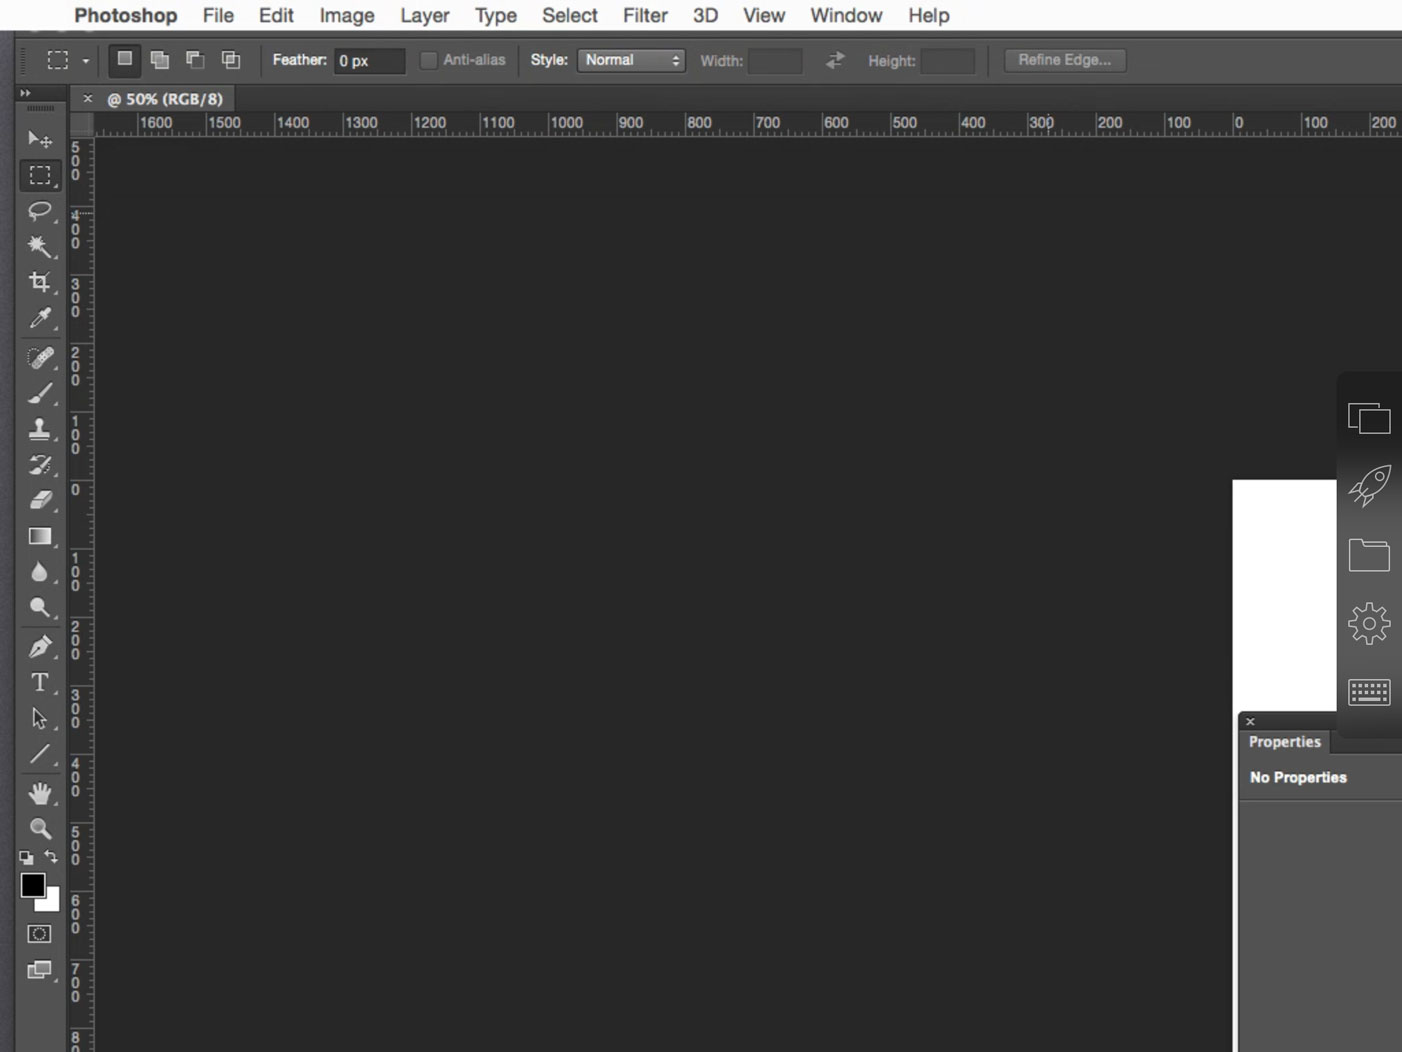The height and width of the screenshot is (1052, 1402).
Task: Open the Type menu
Action: 496,15
